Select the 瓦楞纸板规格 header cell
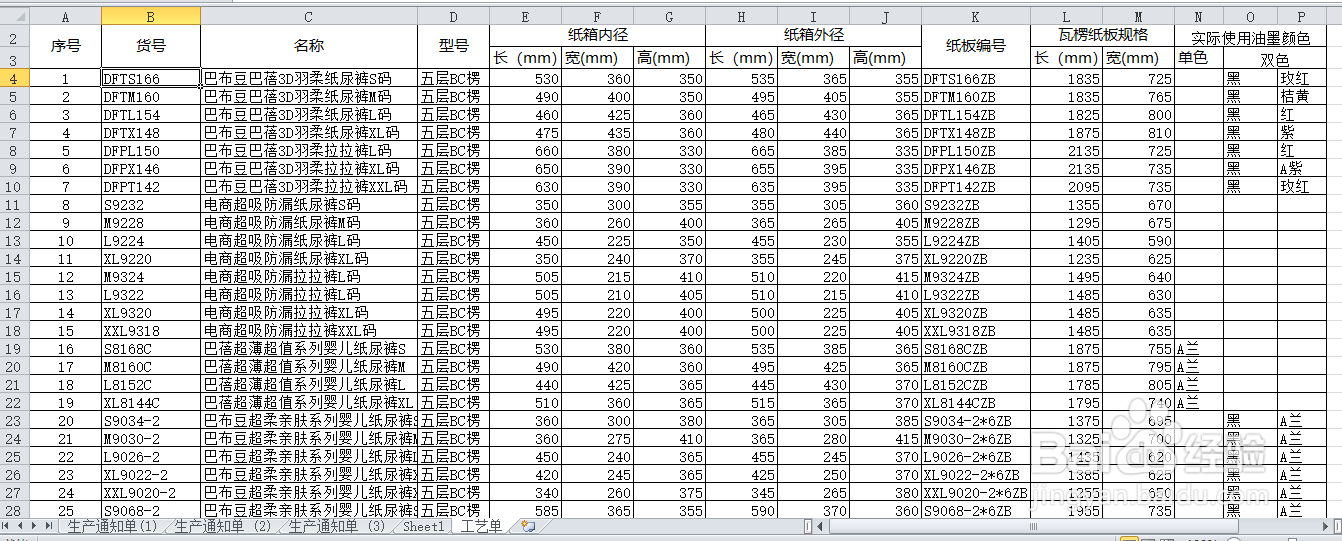 (x=1102, y=35)
